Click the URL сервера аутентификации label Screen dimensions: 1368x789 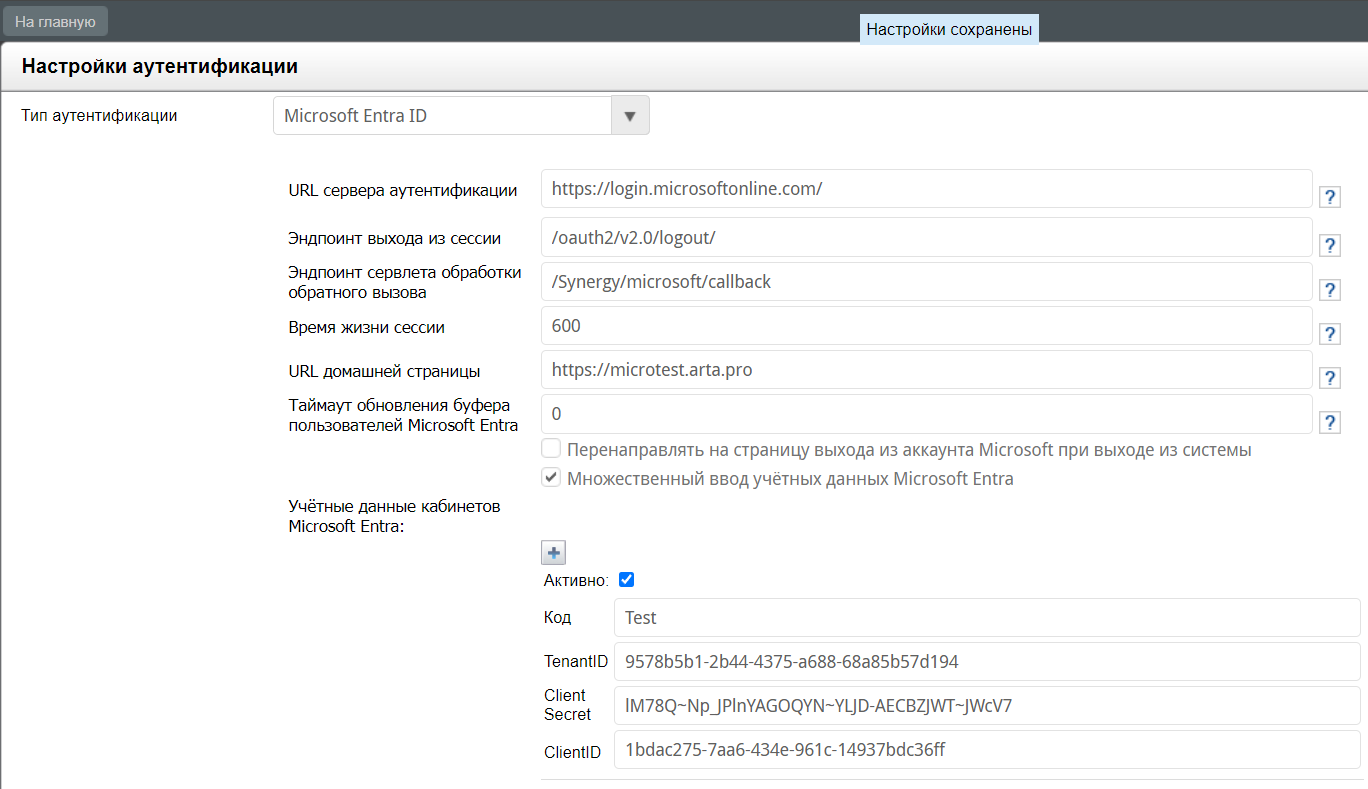tap(403, 190)
